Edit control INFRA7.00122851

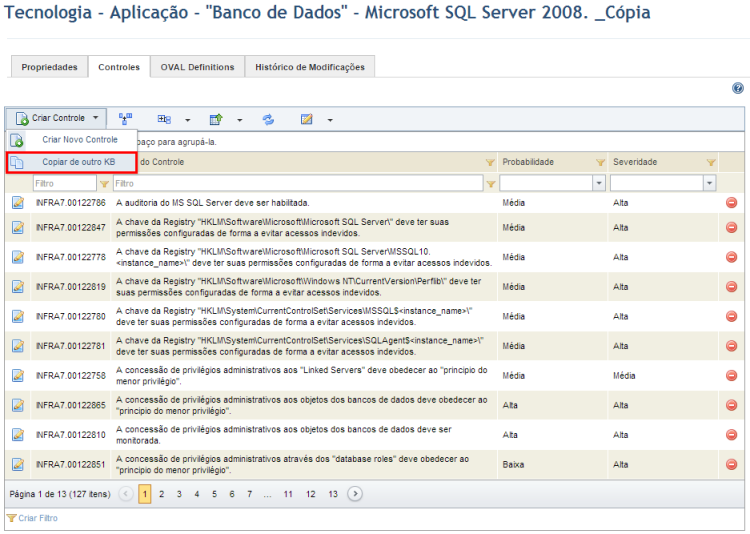pos(18,464)
